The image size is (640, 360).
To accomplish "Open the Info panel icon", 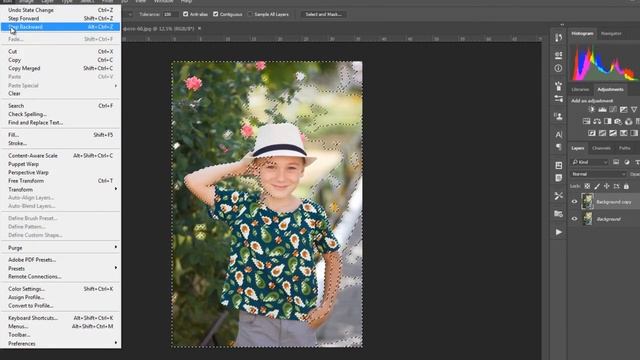I will coord(558,68).
